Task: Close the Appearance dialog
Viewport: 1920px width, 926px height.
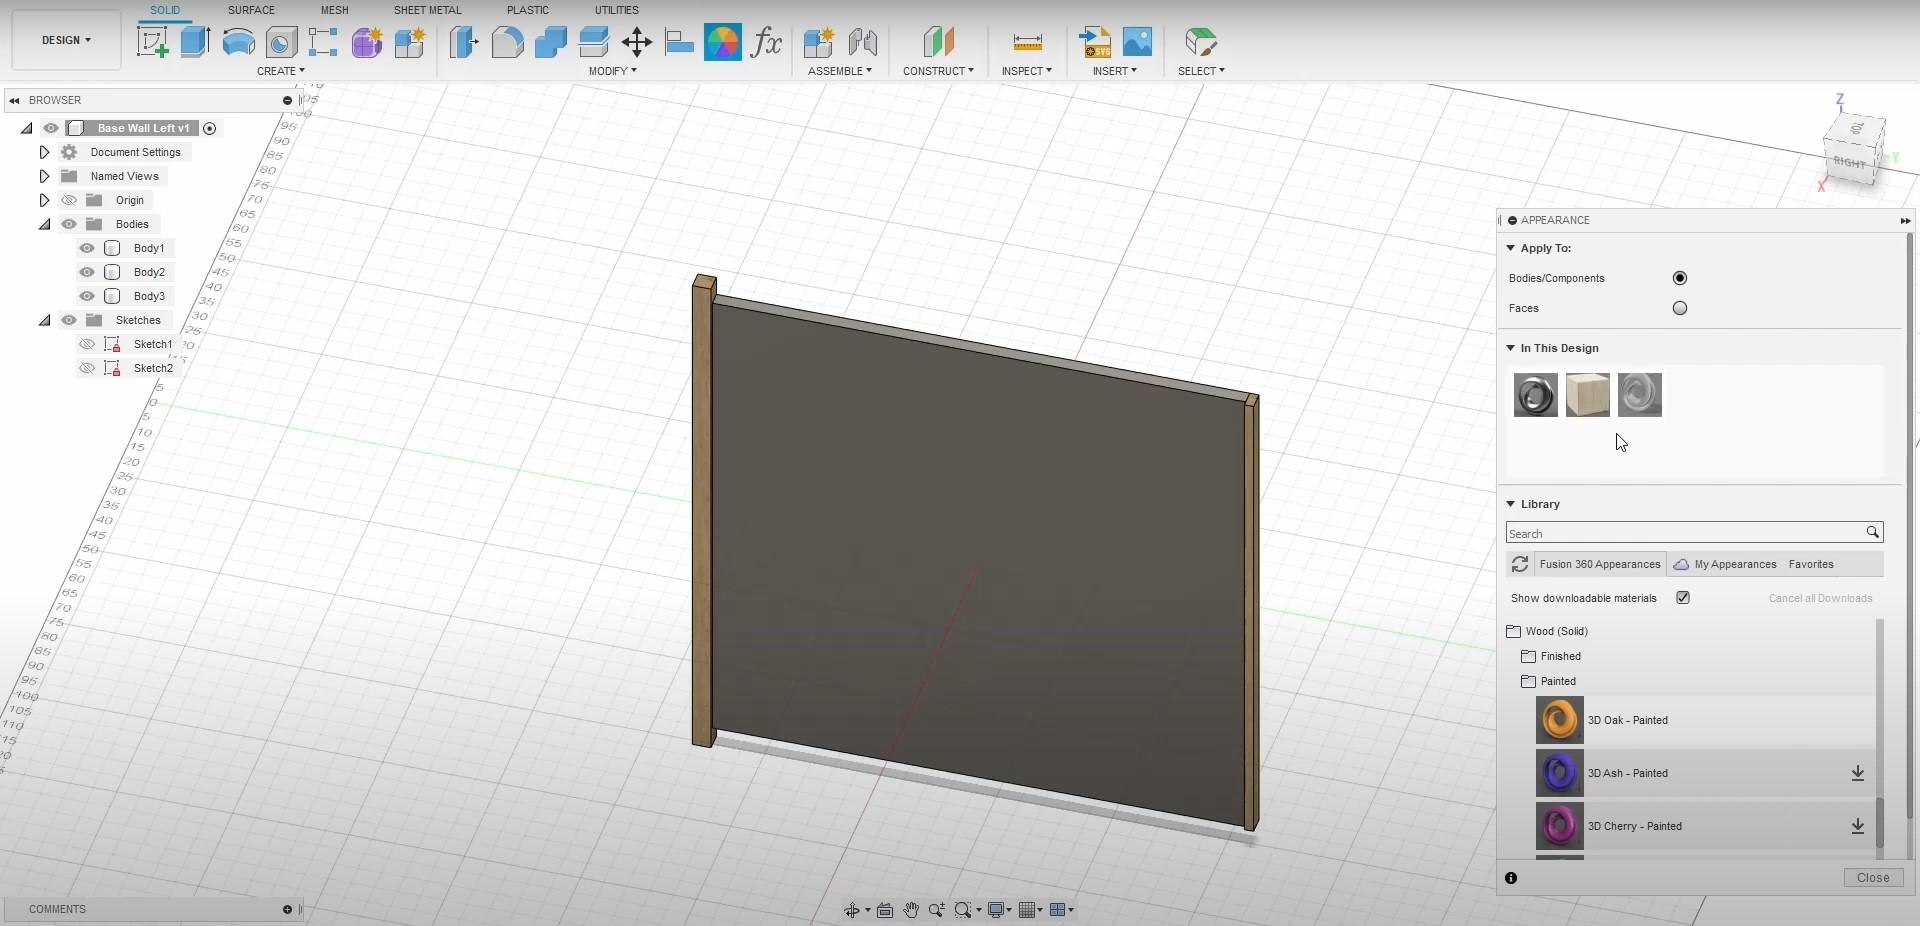Action: click(x=1873, y=878)
